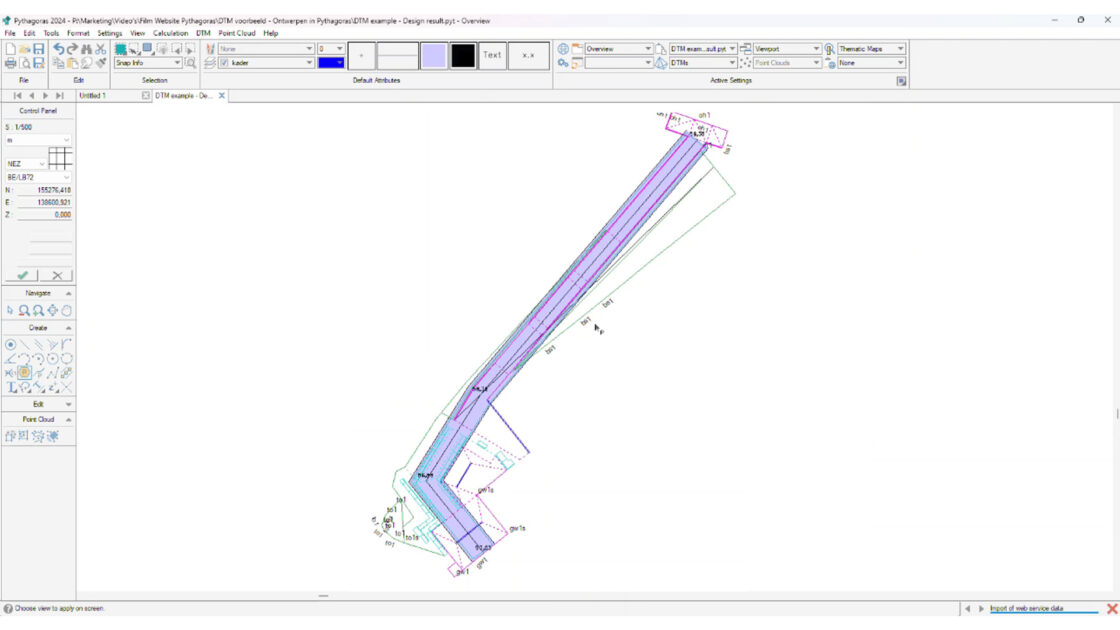This screenshot has height=630, width=1120.
Task: Click the layers icon beside kader dropdown
Action: pyautogui.click(x=210, y=64)
